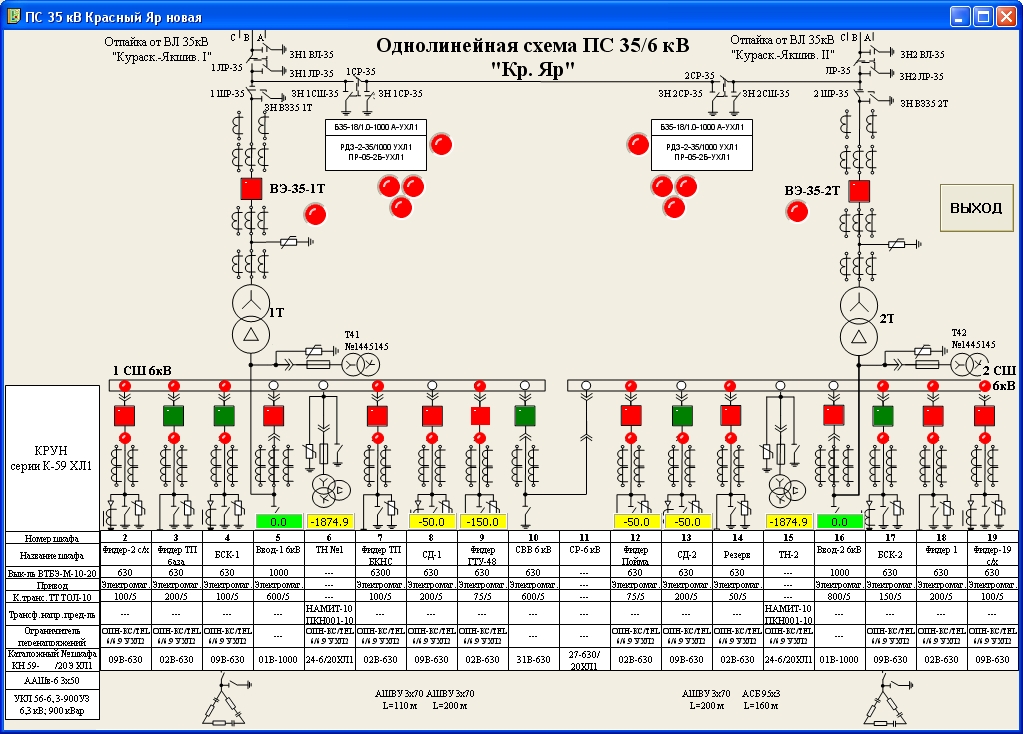Viewport: 1023px width, 734px height.
Task: Click the yellow -50.0 value under cabinet 13
Action: (x=687, y=522)
